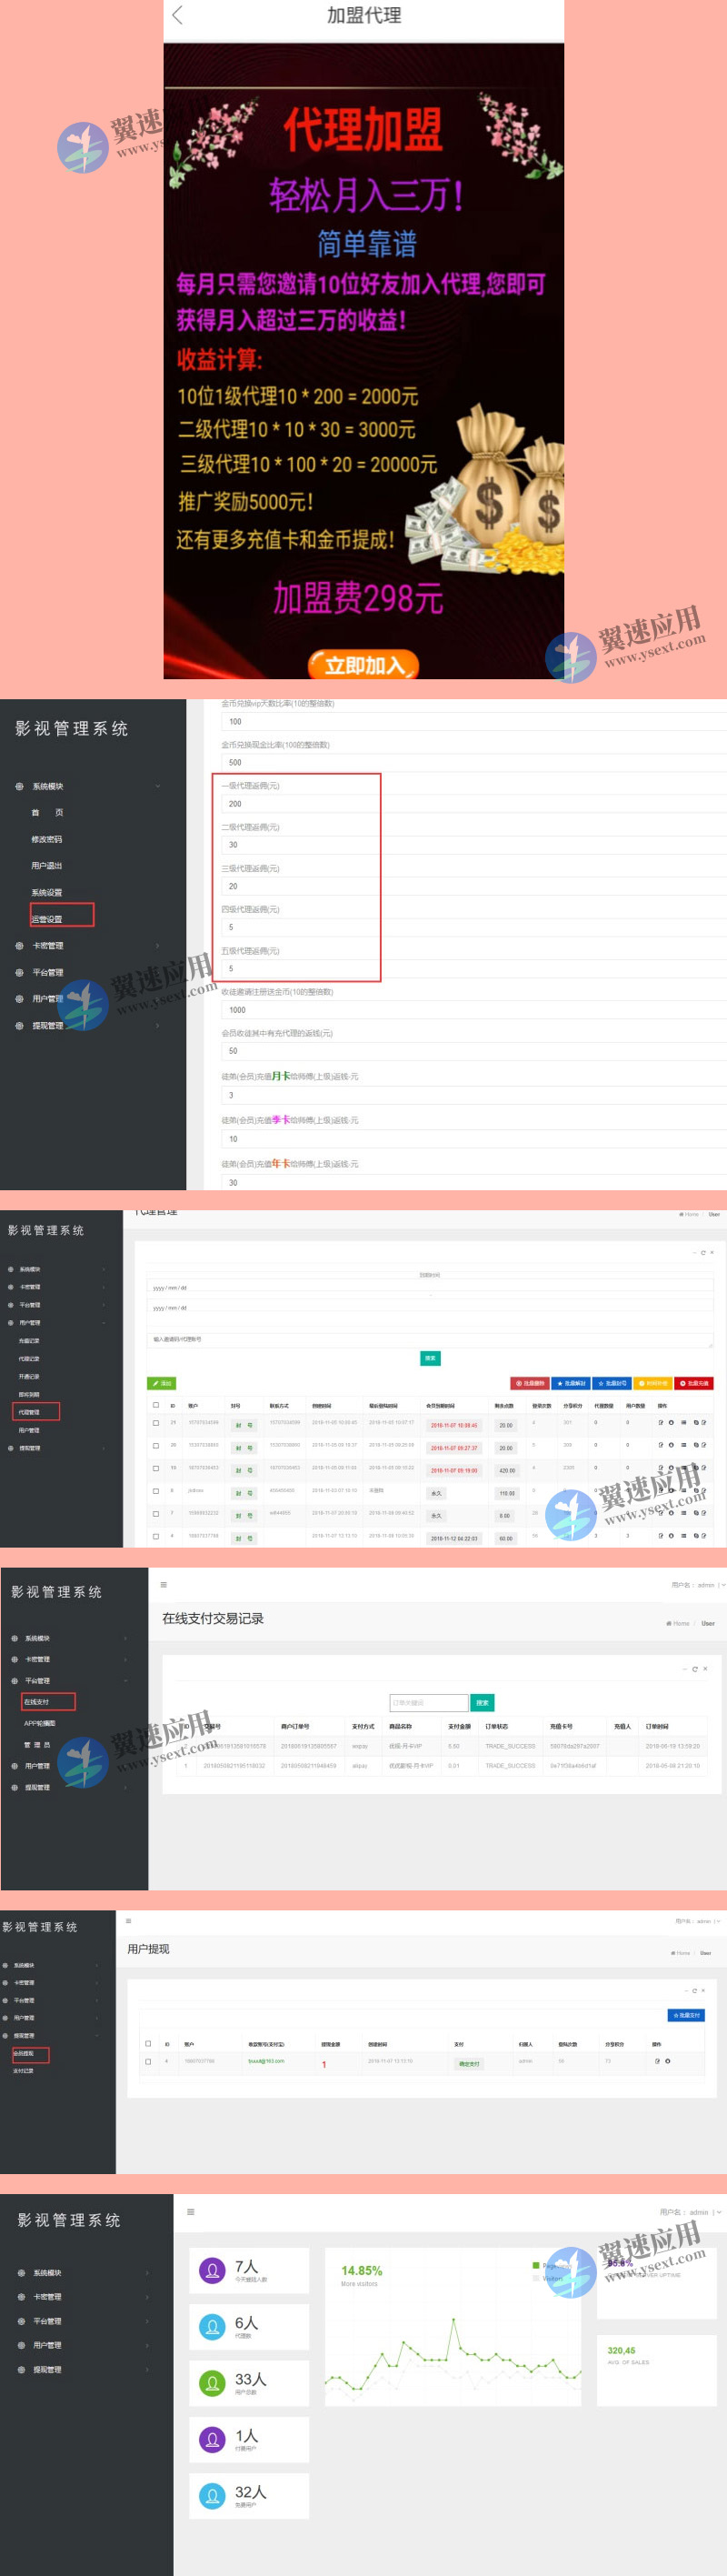Open 修改密码 in the sidebar
727x2576 pixels.
coord(47,839)
